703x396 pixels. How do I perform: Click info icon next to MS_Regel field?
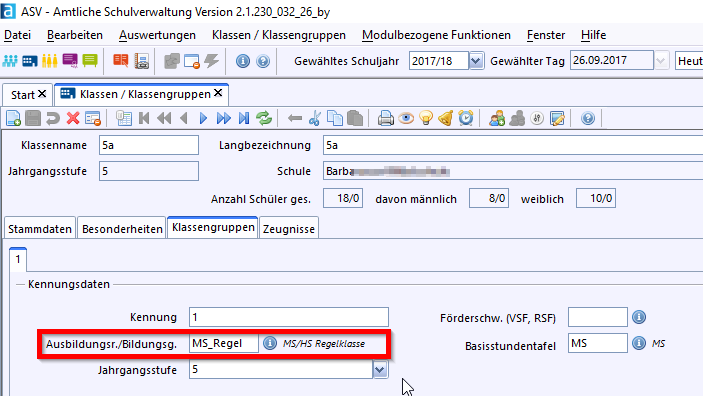(x=269, y=343)
